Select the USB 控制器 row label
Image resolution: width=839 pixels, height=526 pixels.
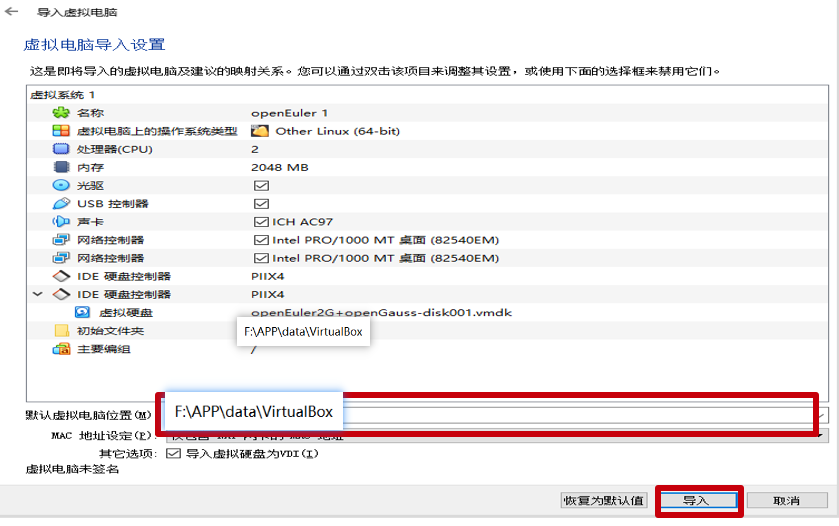tap(112, 204)
